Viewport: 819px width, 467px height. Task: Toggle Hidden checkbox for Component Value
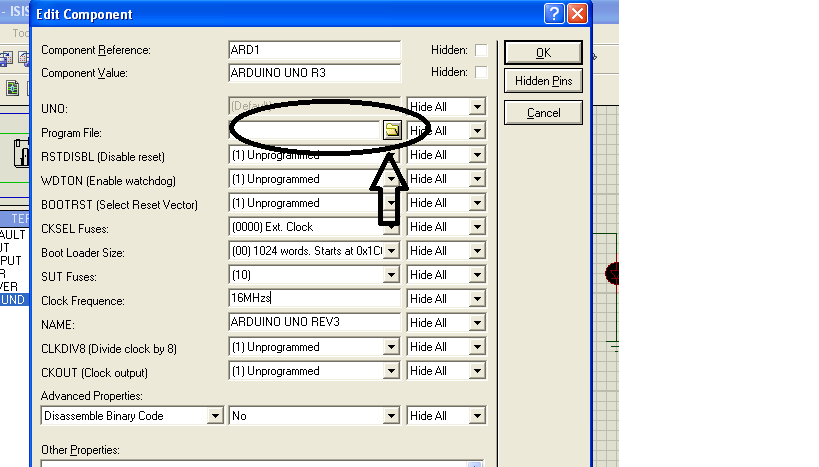tap(481, 72)
